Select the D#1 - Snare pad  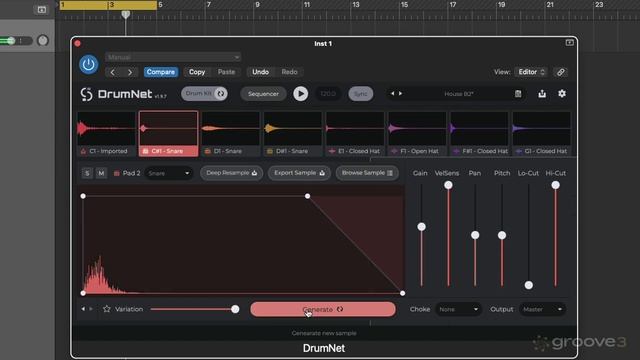tap(293, 133)
